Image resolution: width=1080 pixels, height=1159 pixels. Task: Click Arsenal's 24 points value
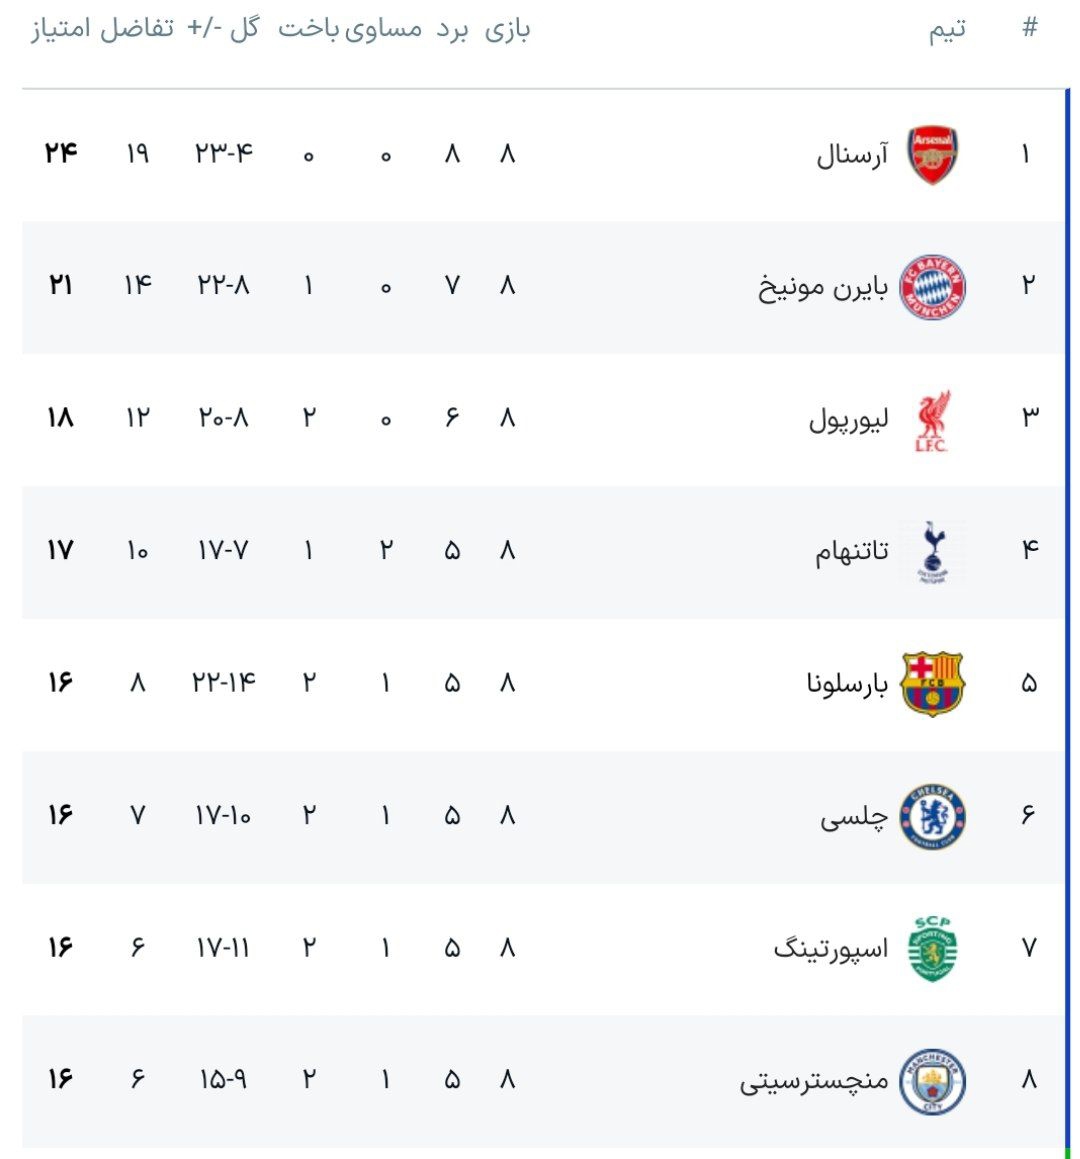tap(61, 153)
